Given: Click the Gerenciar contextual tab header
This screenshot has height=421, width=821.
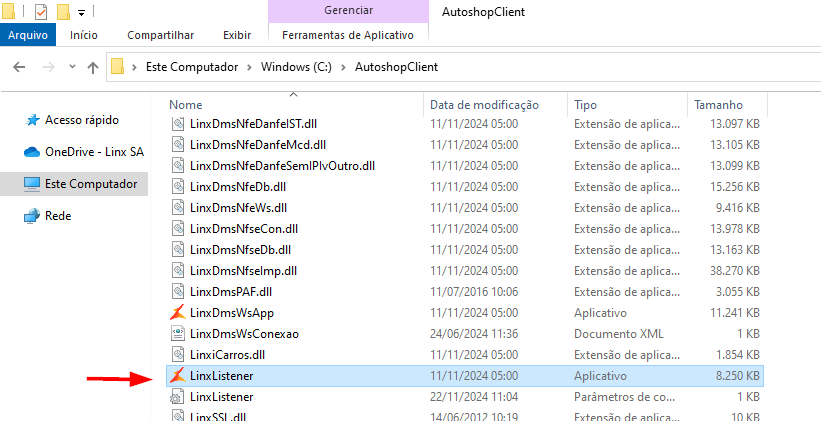Looking at the screenshot, I should point(348,10).
